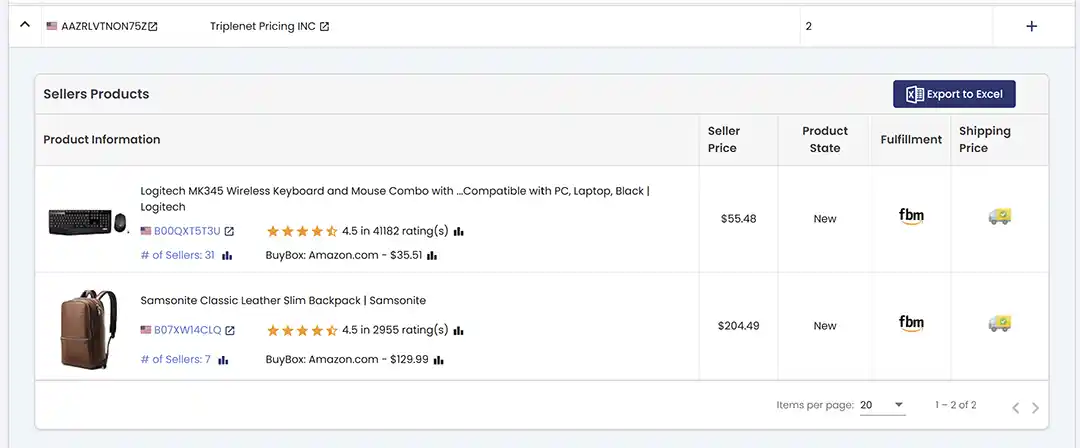This screenshot has width=1080, height=448.
Task: Click the $204.49 seller price
Action: (738, 325)
